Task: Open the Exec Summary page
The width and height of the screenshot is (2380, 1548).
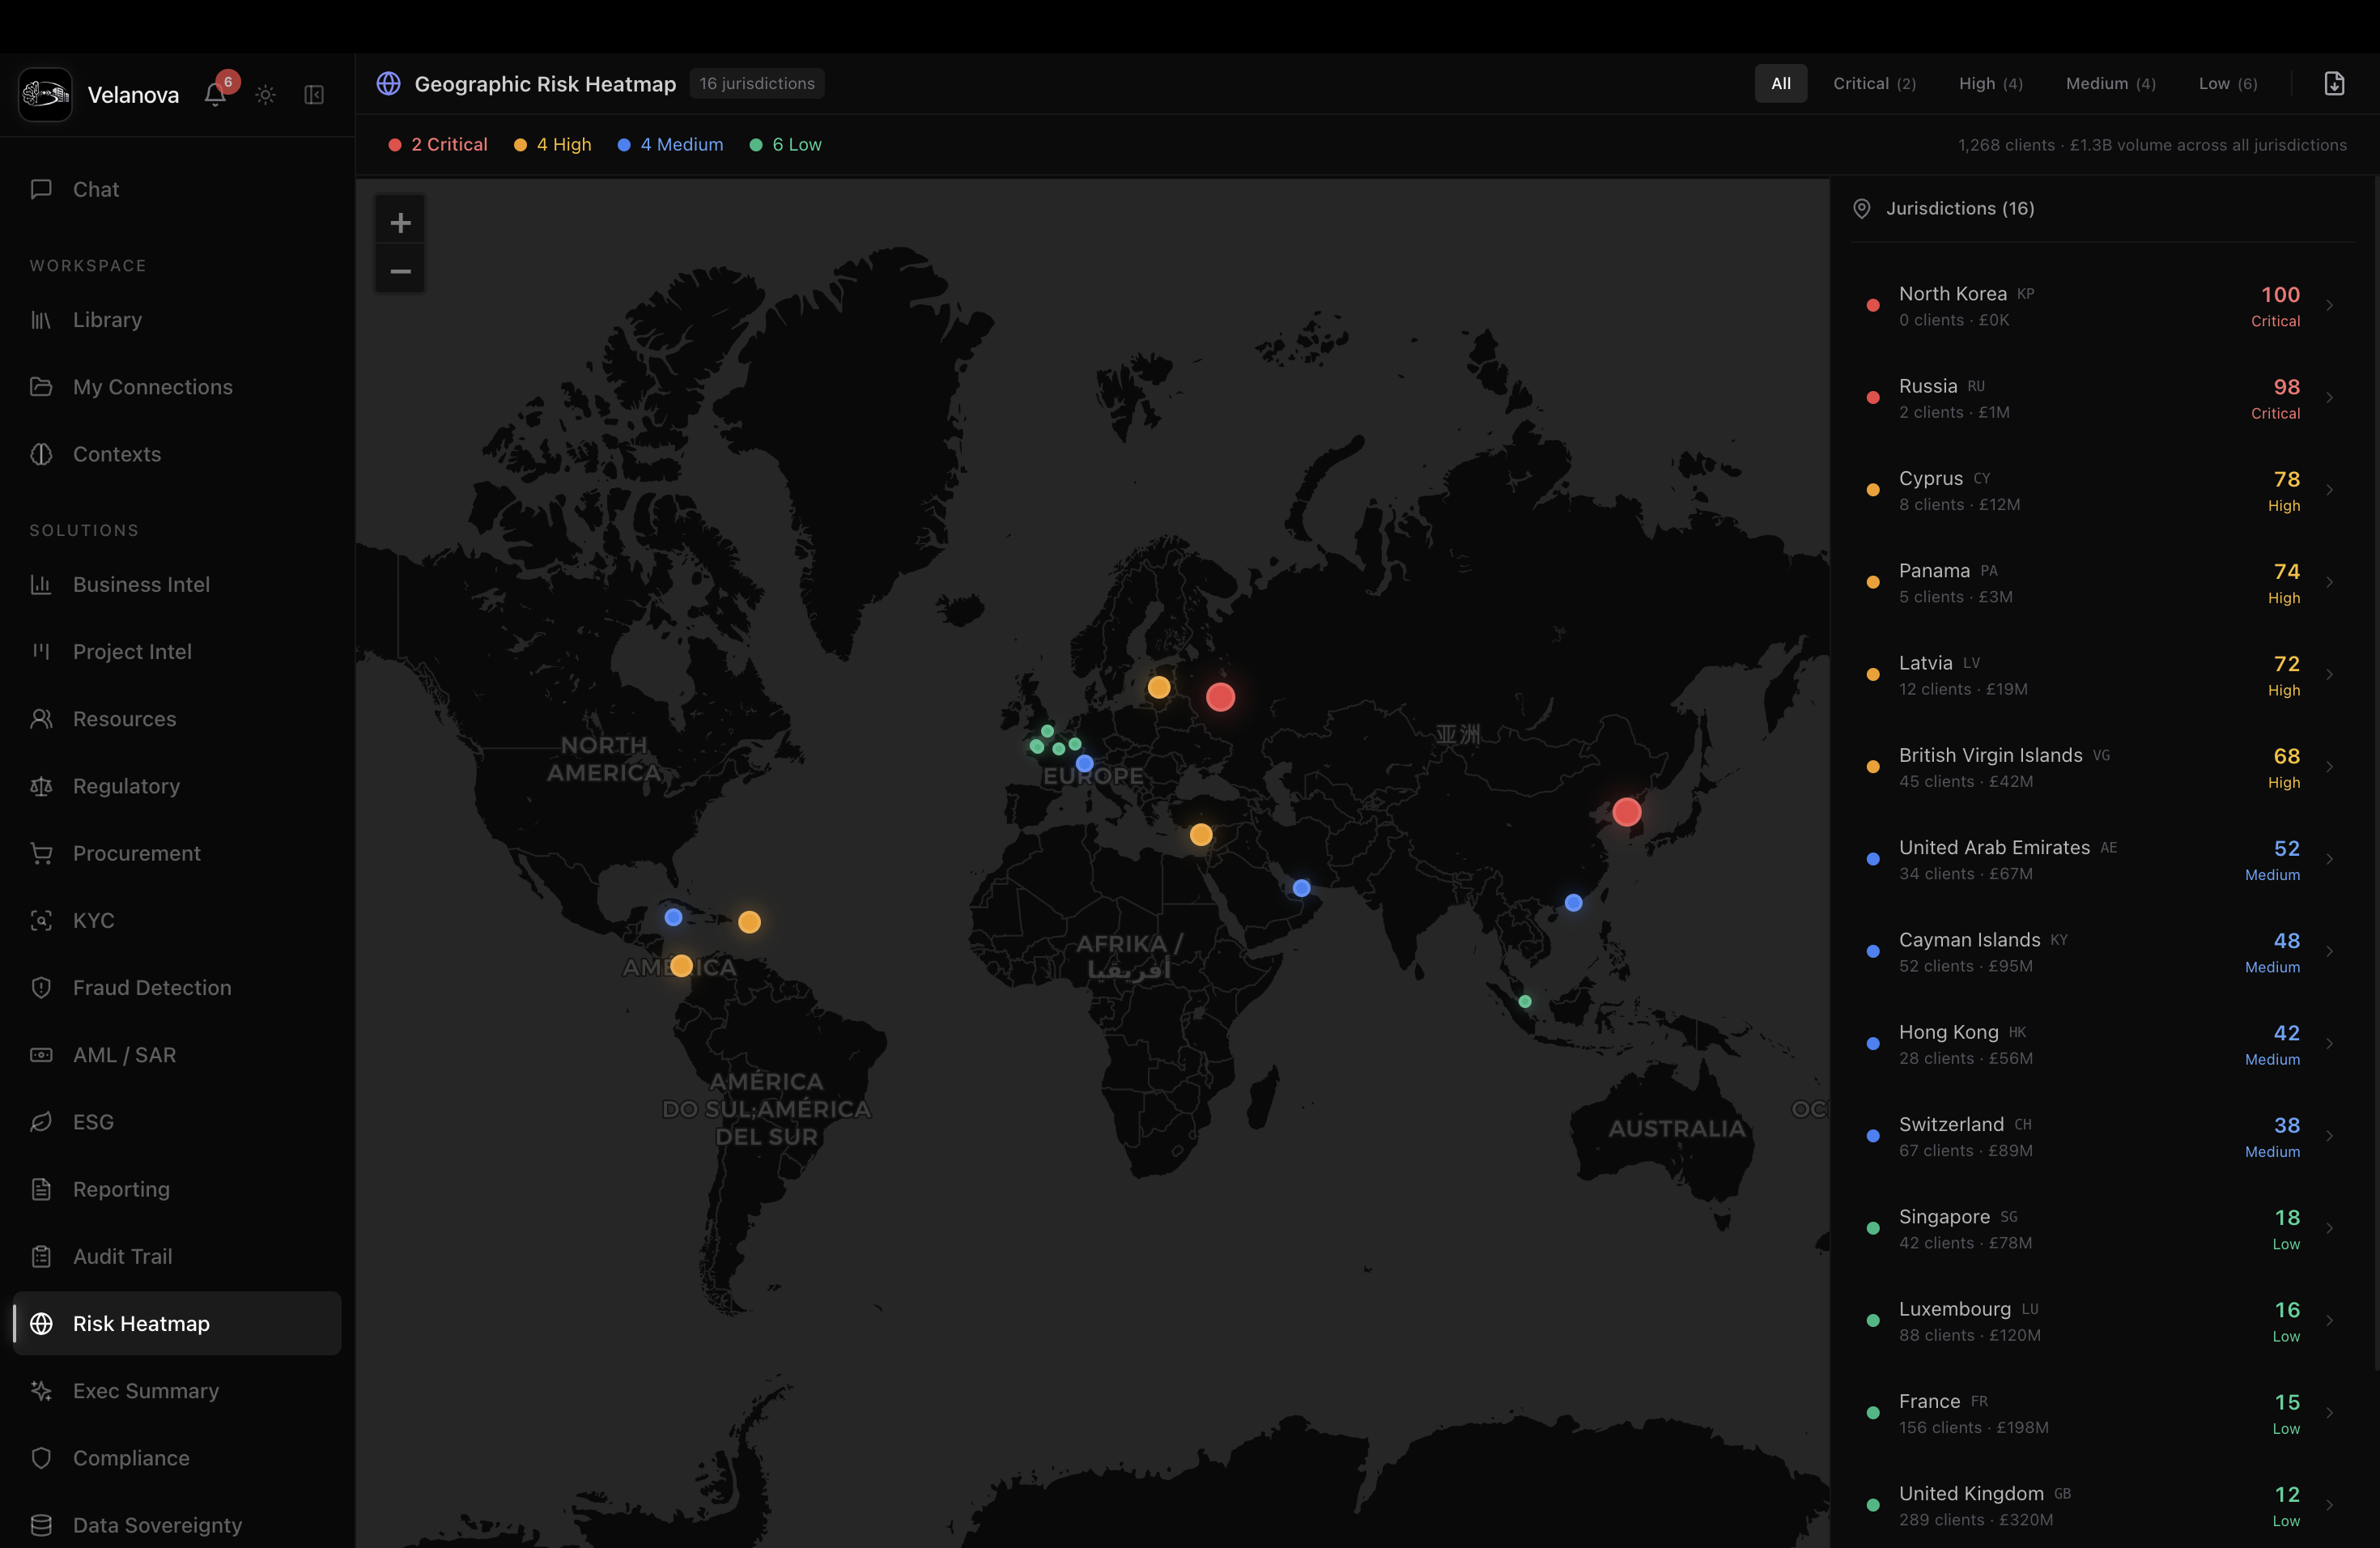Action: tap(145, 1391)
